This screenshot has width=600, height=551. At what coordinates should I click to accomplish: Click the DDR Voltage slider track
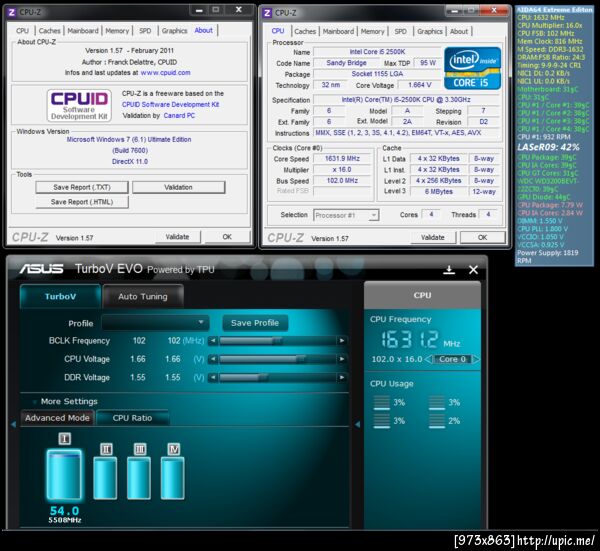coord(277,377)
